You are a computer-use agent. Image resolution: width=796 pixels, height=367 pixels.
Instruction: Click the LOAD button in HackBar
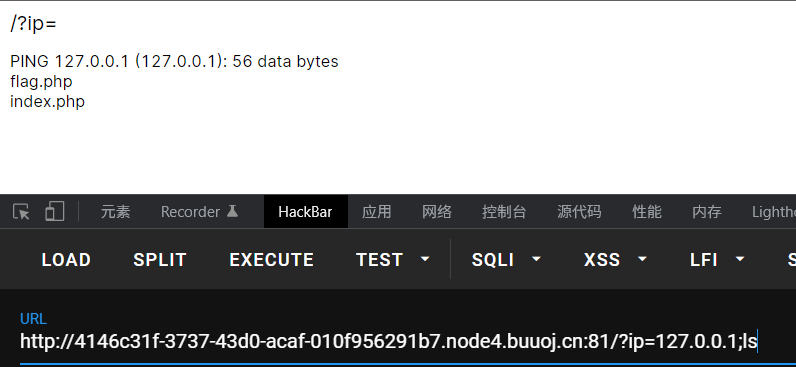pyautogui.click(x=66, y=260)
